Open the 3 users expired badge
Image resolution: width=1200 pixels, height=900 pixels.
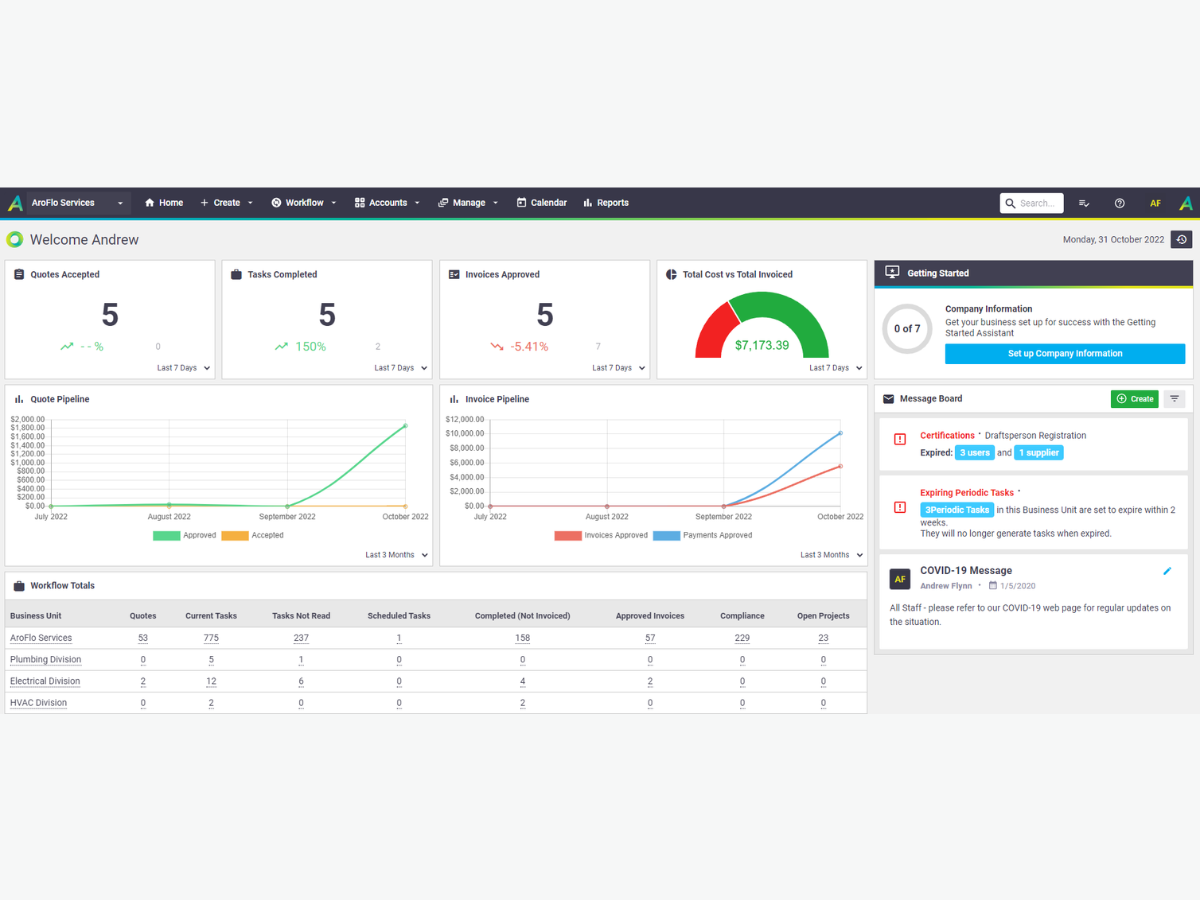click(973, 453)
